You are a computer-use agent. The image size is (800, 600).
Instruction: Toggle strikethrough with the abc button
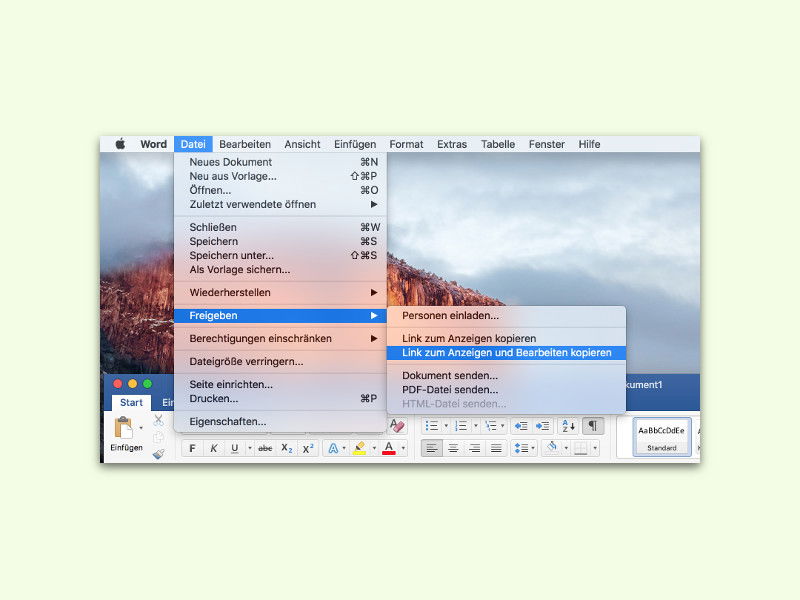(265, 448)
